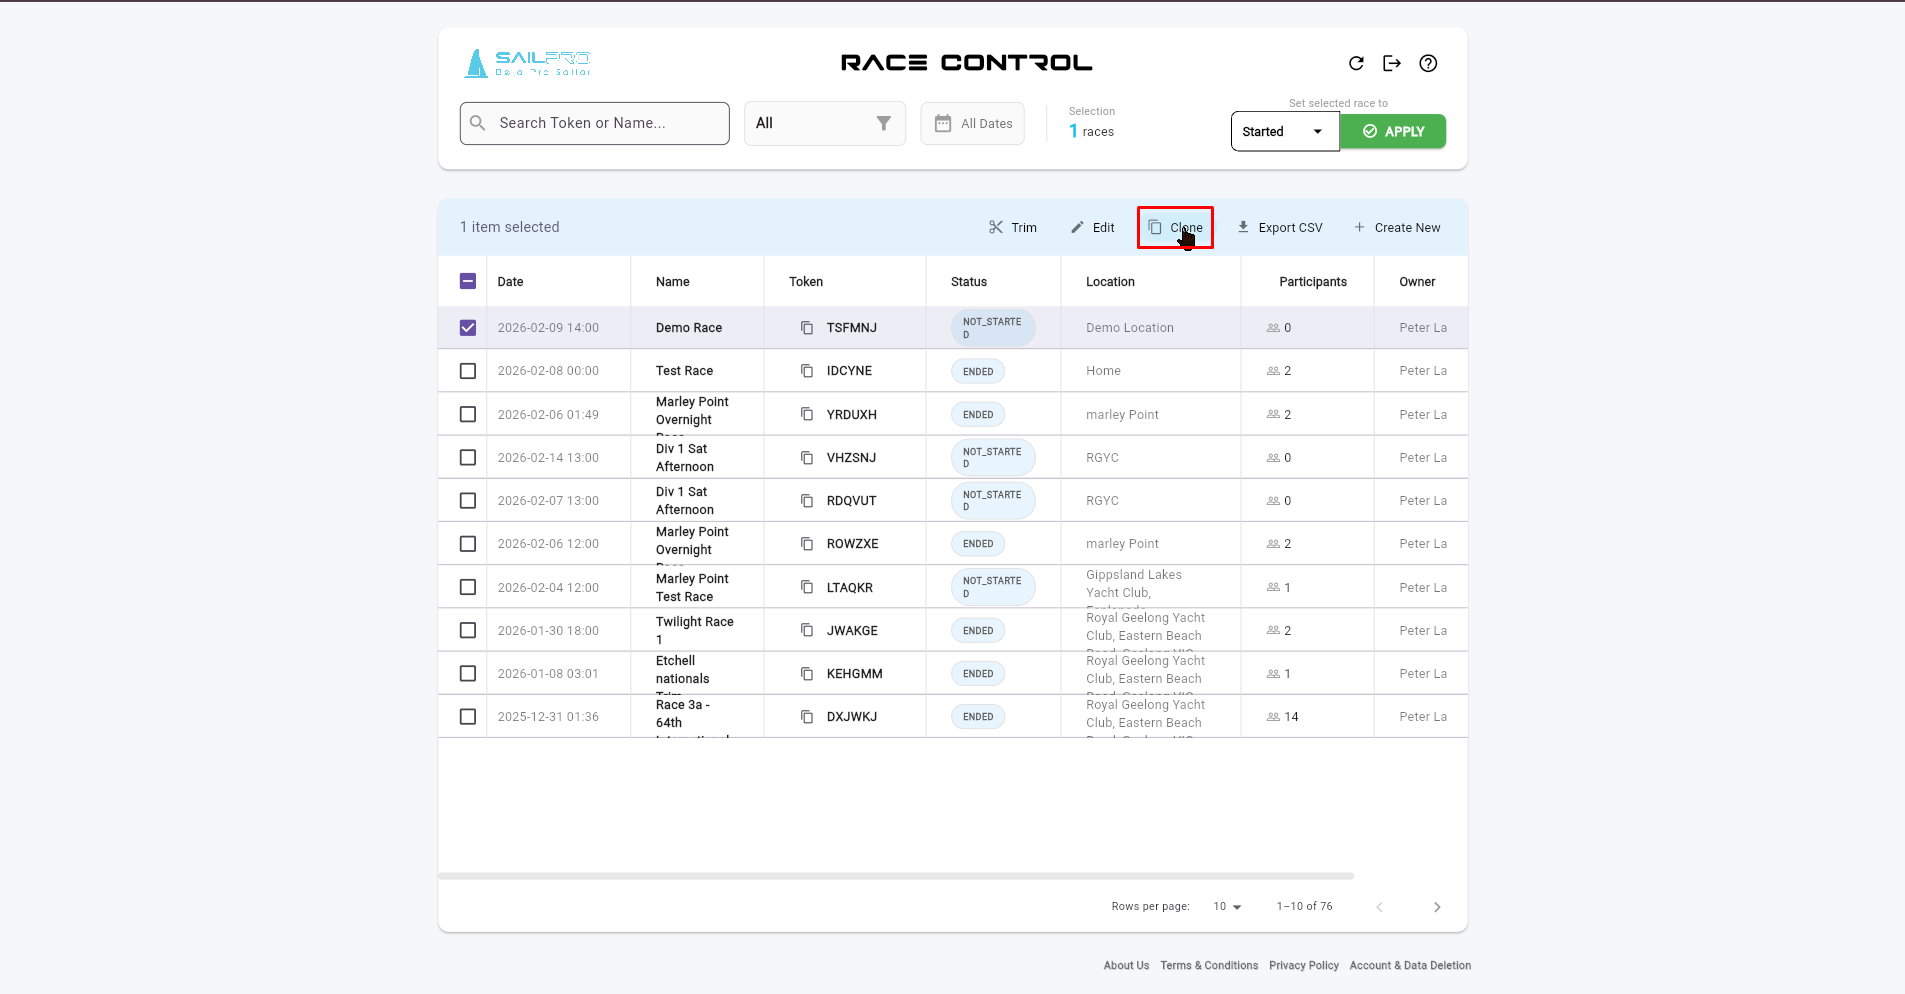
Task: Click the Trim scissors tool
Action: pyautogui.click(x=1012, y=228)
